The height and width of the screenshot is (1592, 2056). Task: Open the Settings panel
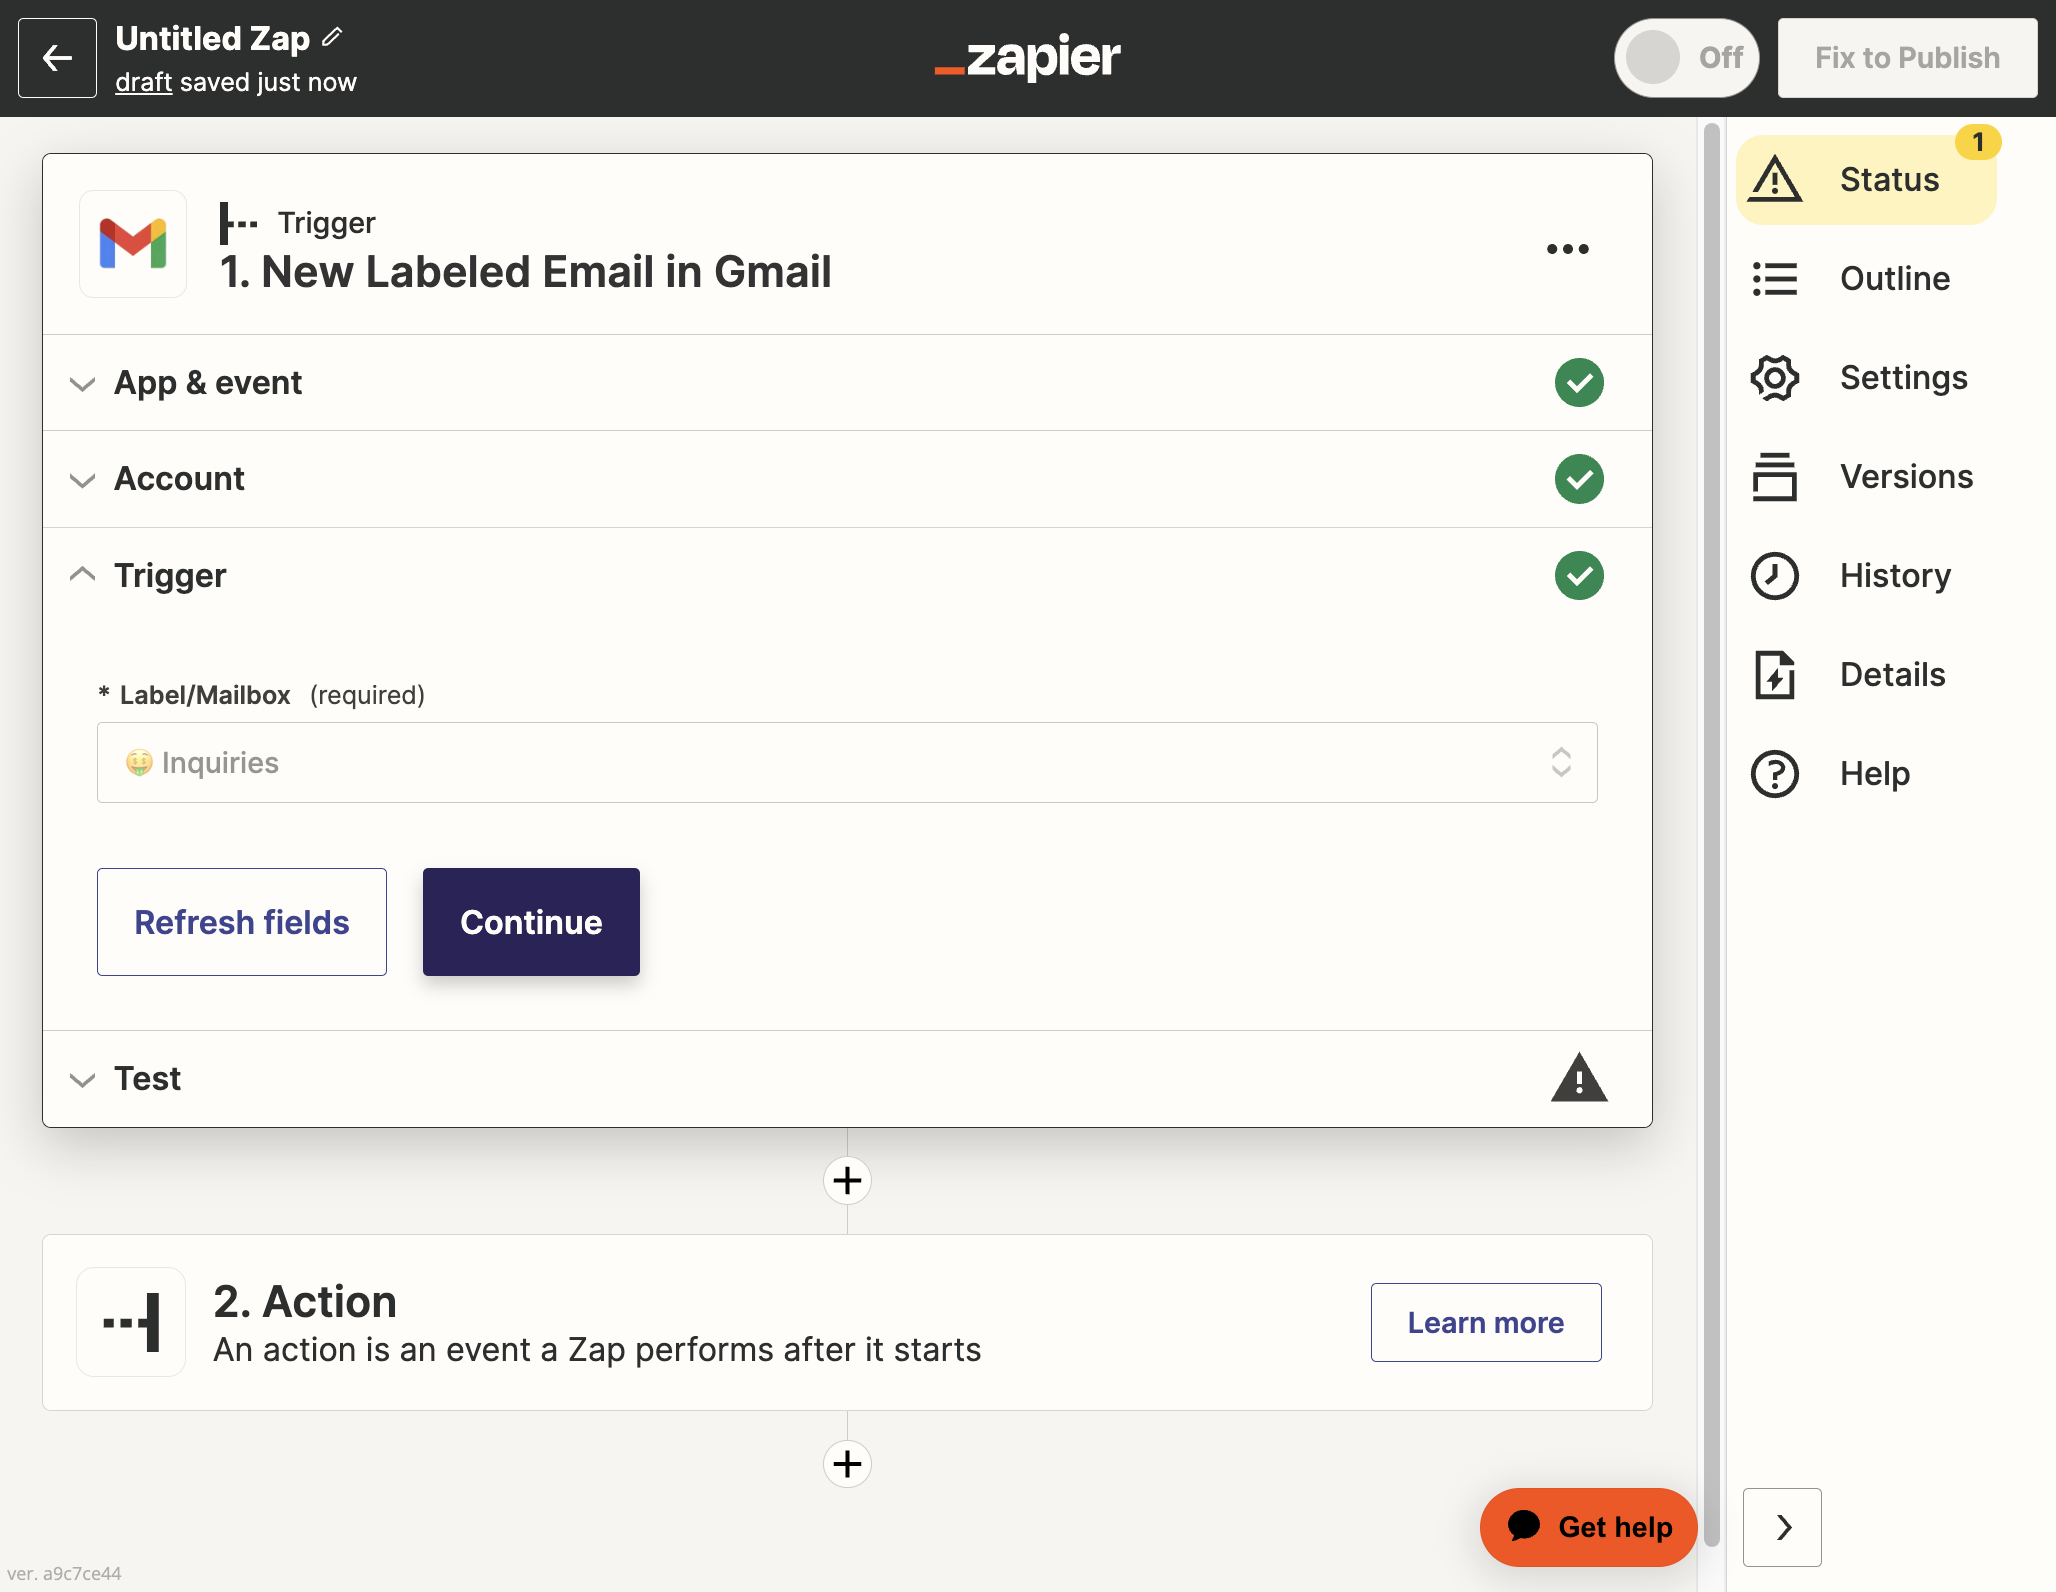[1866, 378]
